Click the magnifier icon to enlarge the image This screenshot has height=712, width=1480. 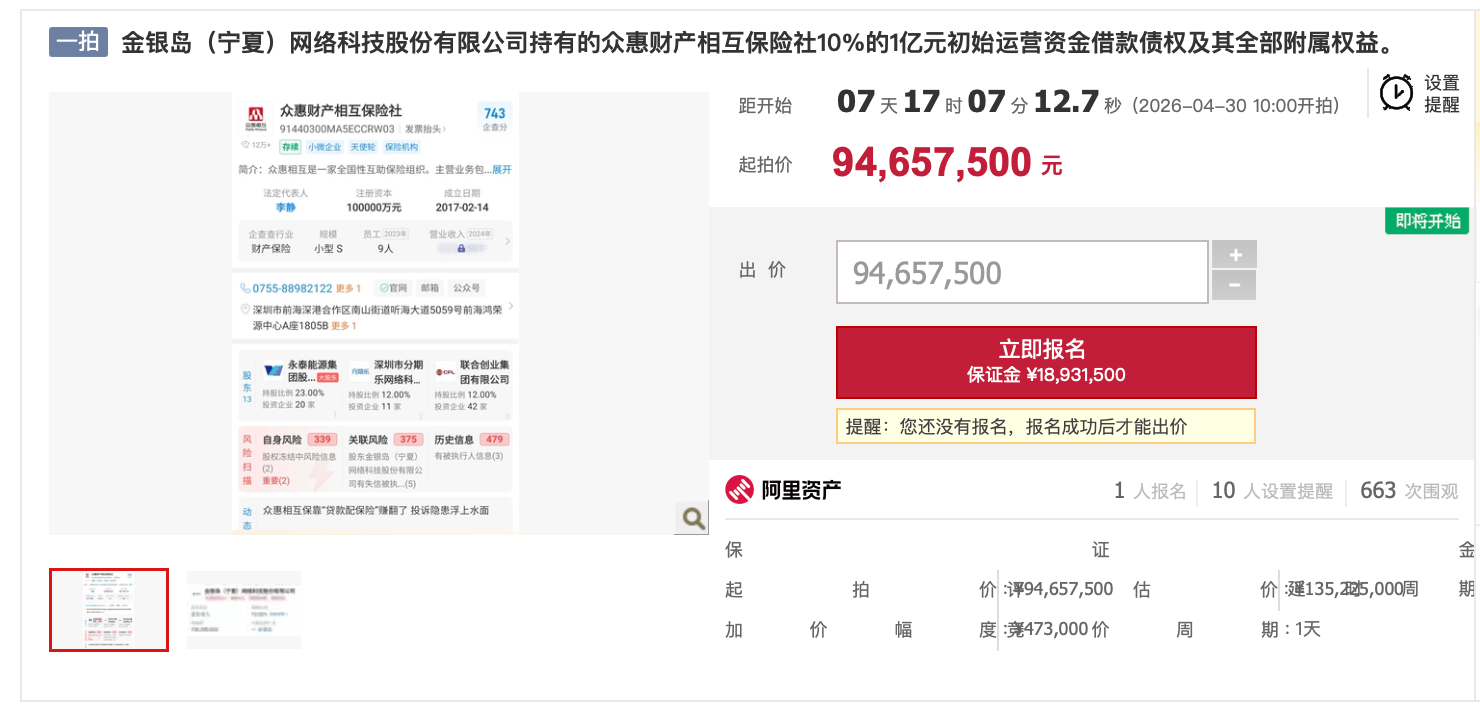coord(690,518)
